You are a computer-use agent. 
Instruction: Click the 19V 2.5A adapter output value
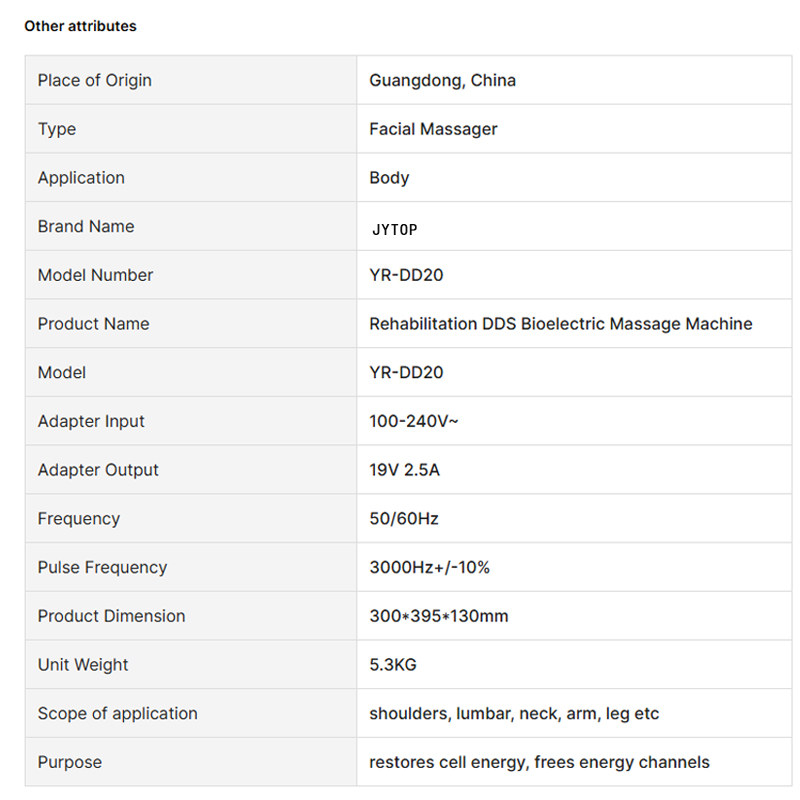404,470
